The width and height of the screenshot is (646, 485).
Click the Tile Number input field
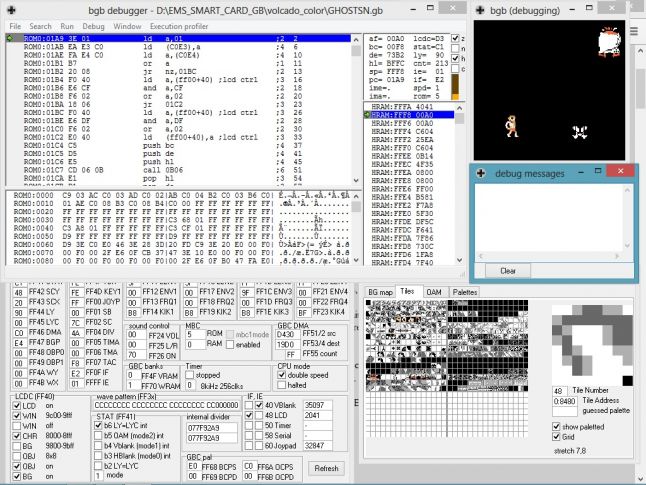coord(560,391)
